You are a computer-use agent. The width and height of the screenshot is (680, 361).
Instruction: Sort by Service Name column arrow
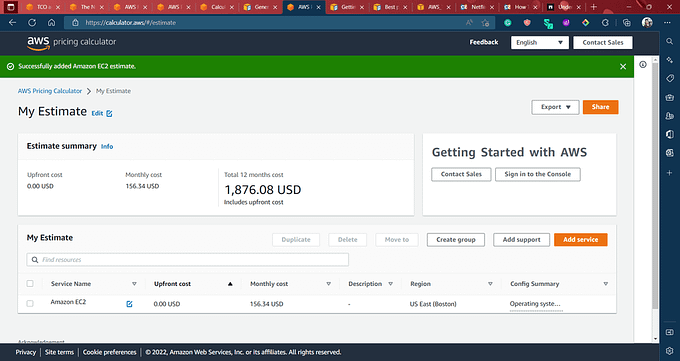(134, 284)
